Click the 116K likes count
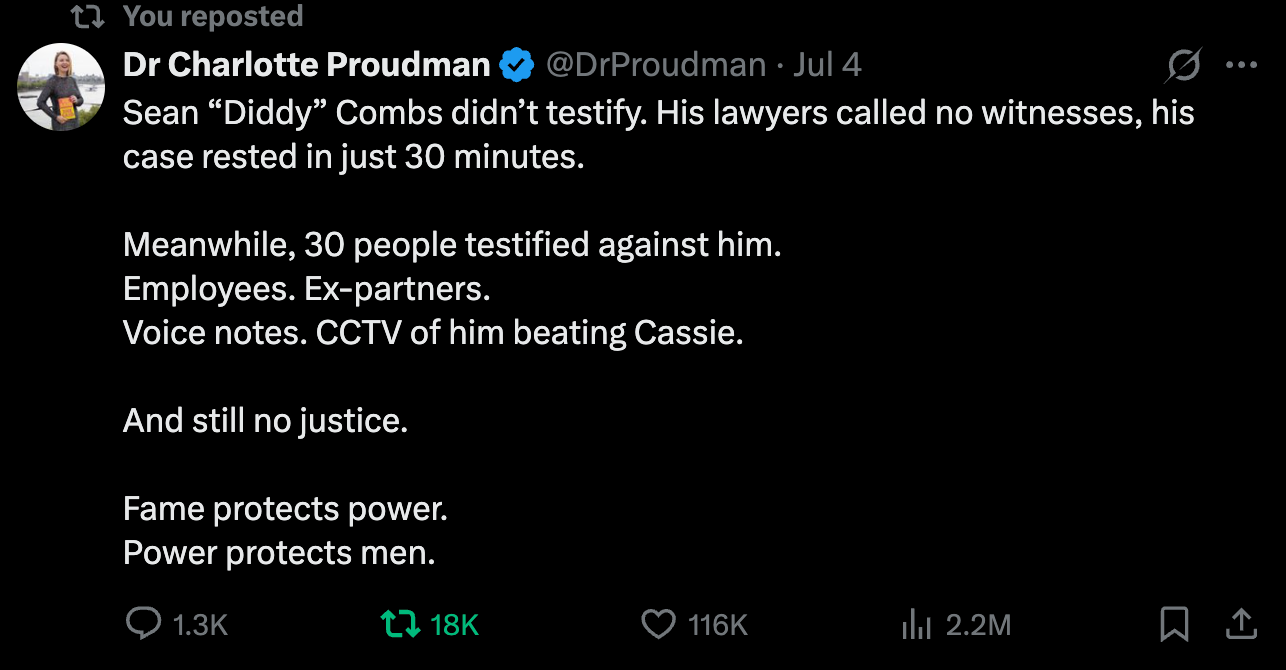This screenshot has width=1286, height=670. coord(718,625)
